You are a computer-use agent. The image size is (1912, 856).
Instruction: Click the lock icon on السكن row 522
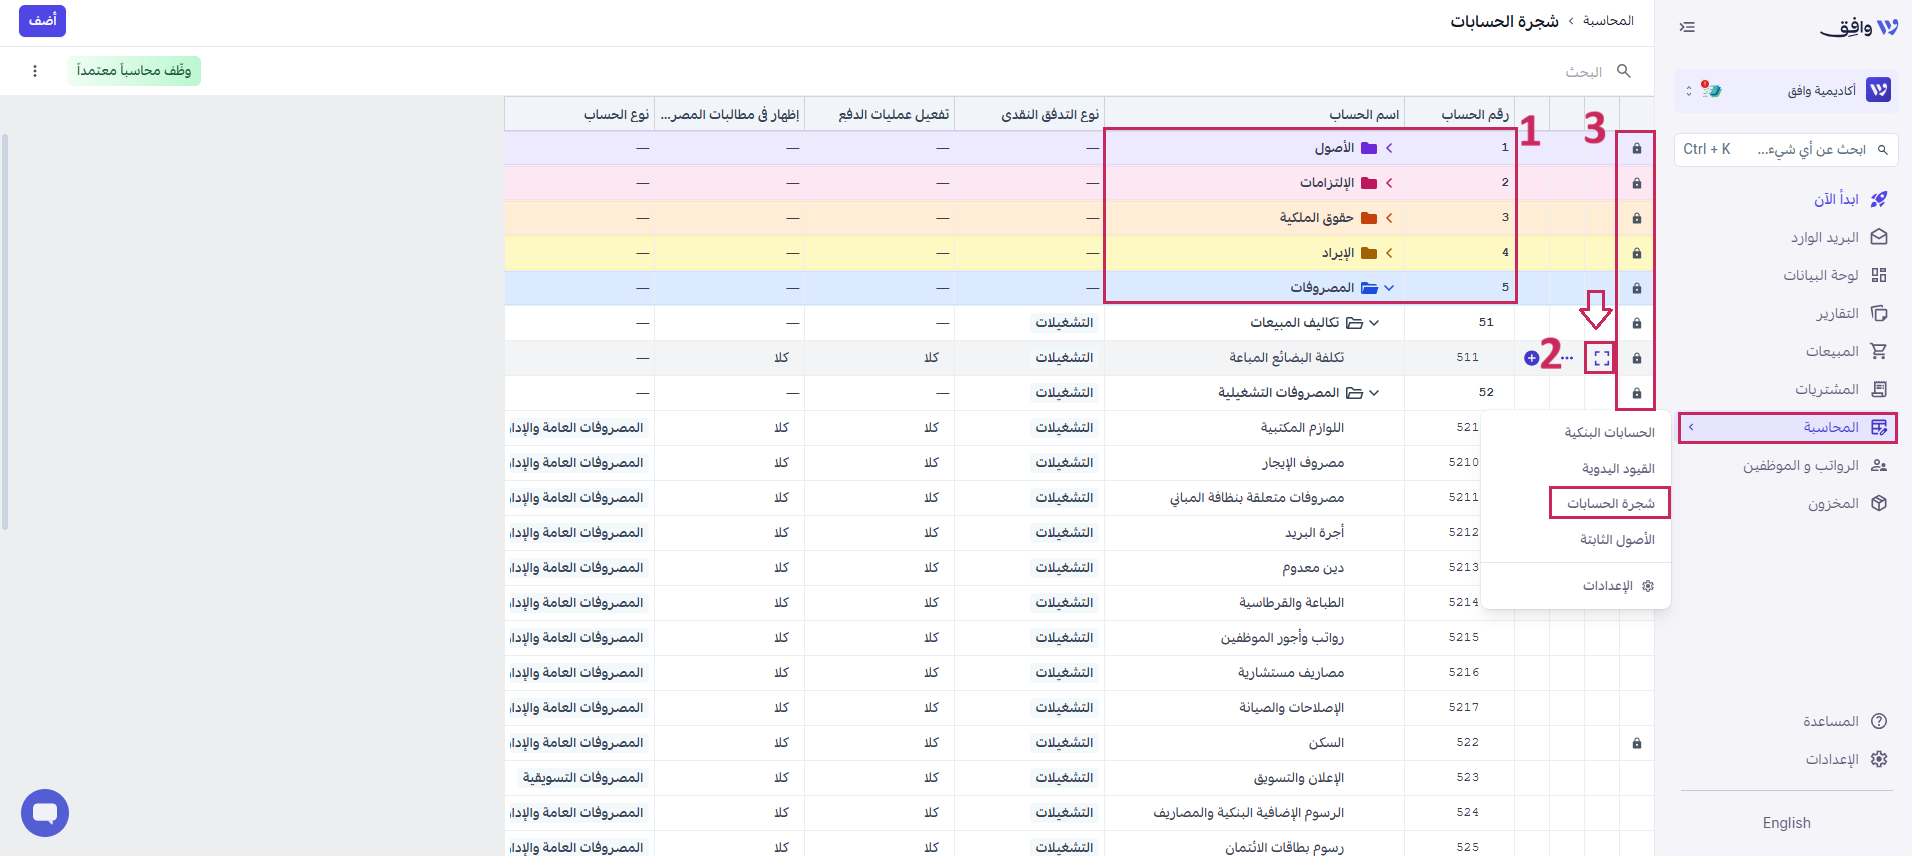(x=1637, y=743)
